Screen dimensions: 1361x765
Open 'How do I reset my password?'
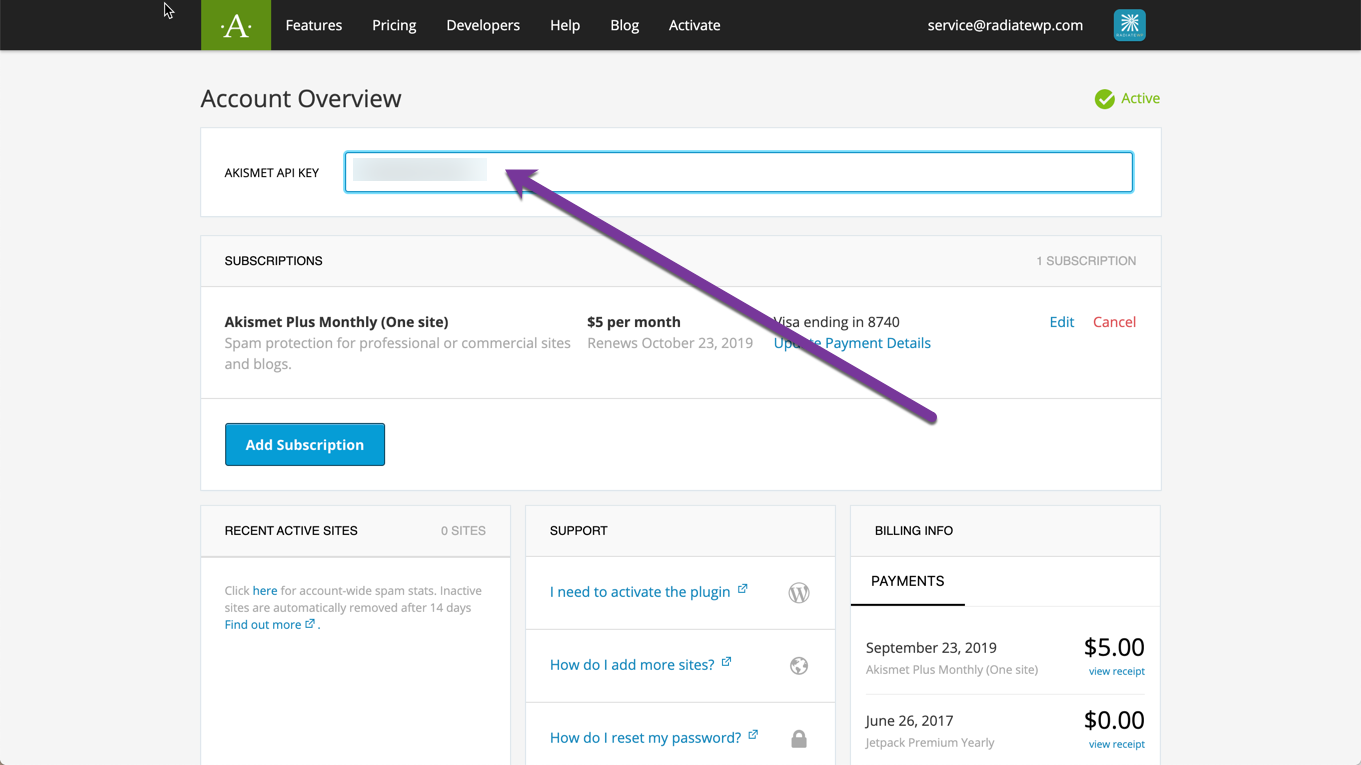point(645,738)
